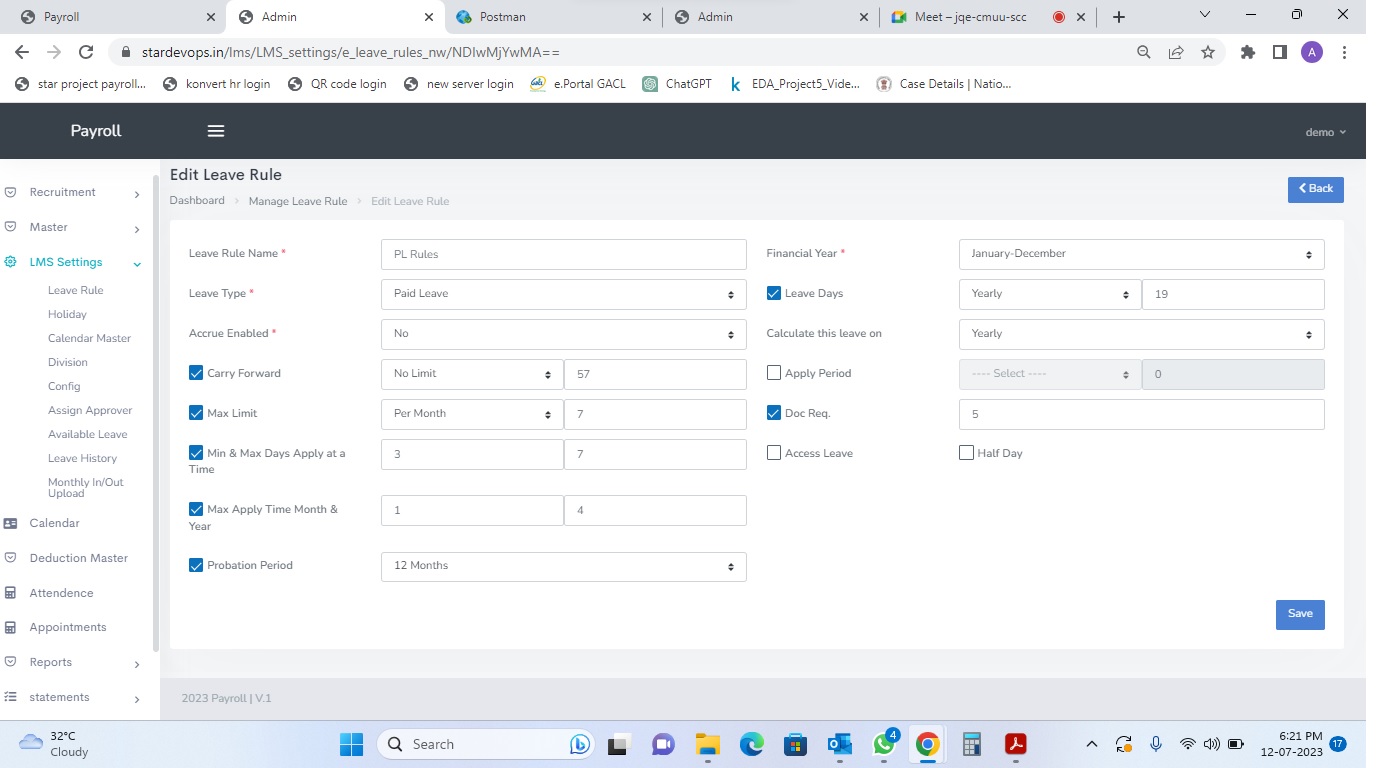Open Leave History submenu item
Image resolution: width=1376 pixels, height=768 pixels.
point(83,458)
